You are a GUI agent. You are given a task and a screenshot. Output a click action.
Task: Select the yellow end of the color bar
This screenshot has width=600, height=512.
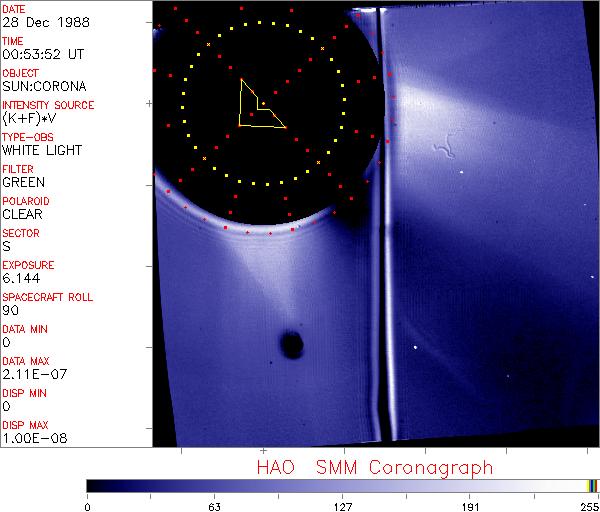click(593, 485)
